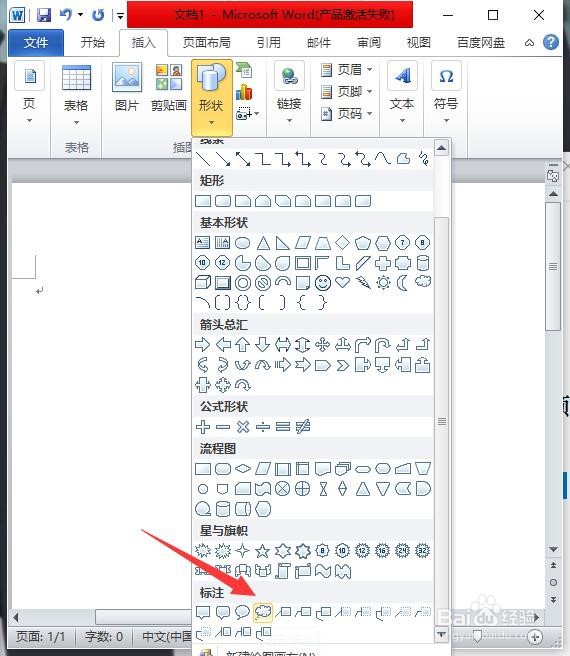
Task: Open the 页码 page number dropdown
Action: 346,113
